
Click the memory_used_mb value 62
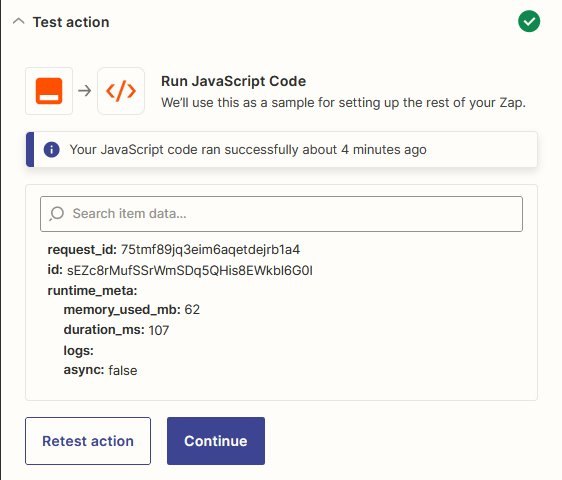click(x=192, y=310)
